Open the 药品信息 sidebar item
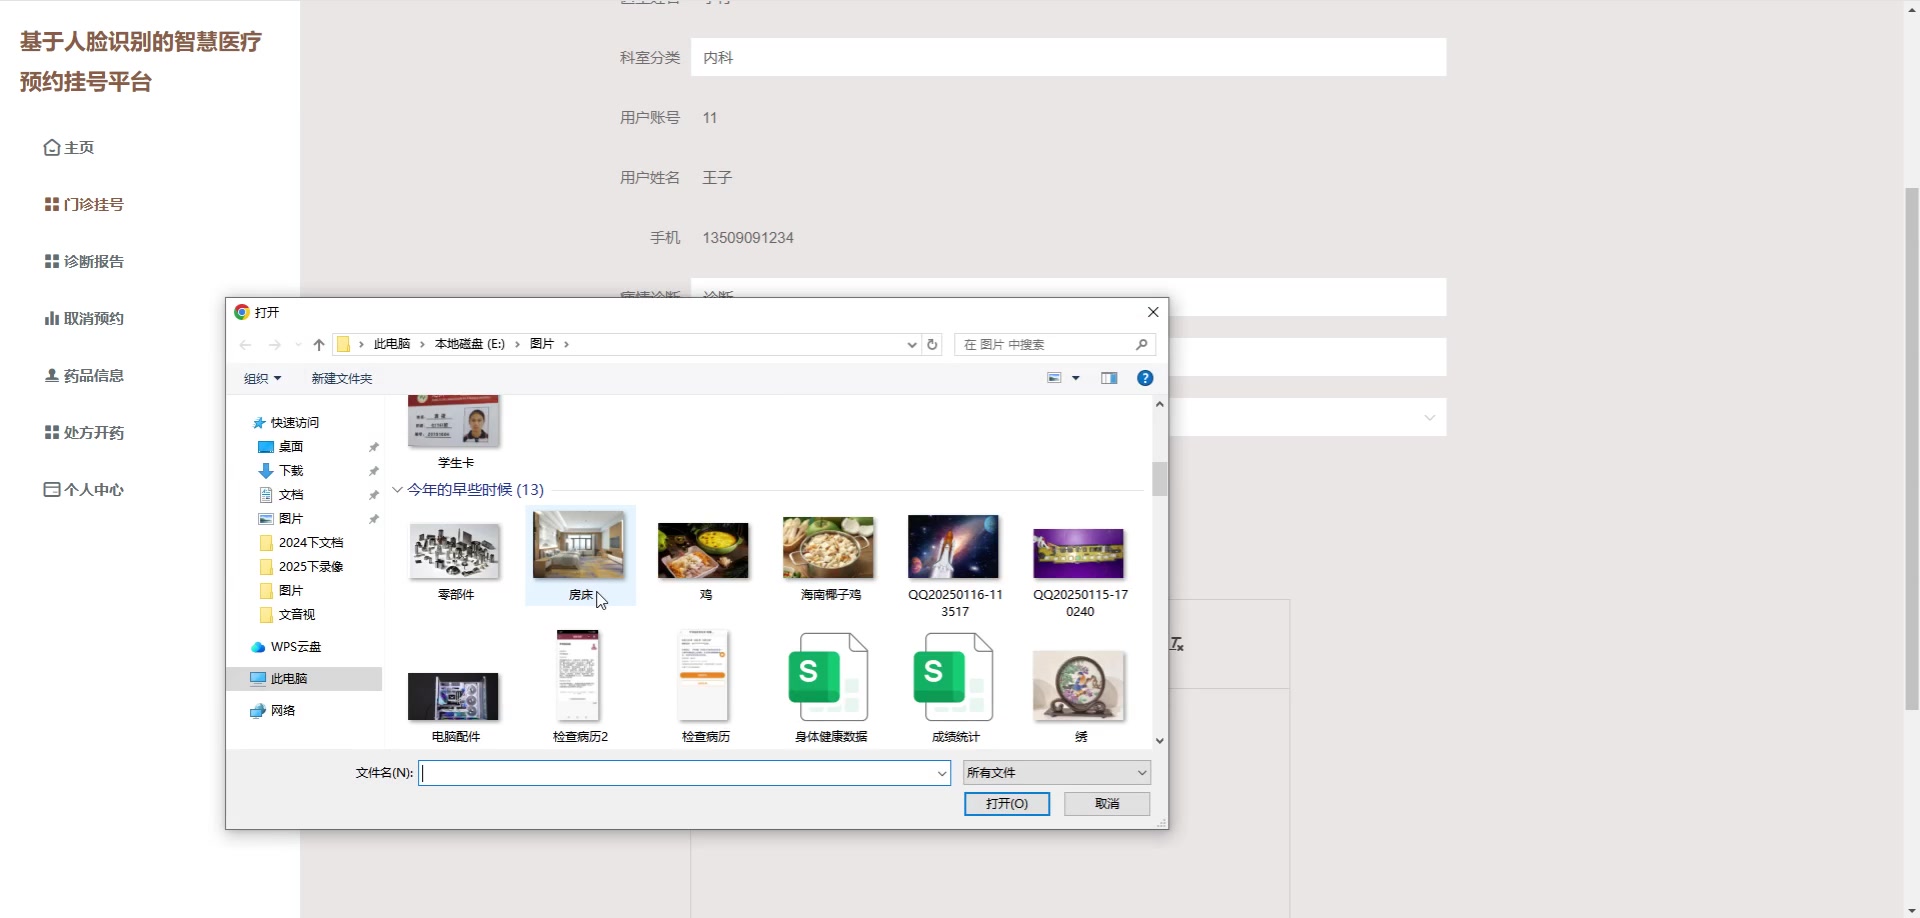Image resolution: width=1920 pixels, height=918 pixels. point(93,375)
